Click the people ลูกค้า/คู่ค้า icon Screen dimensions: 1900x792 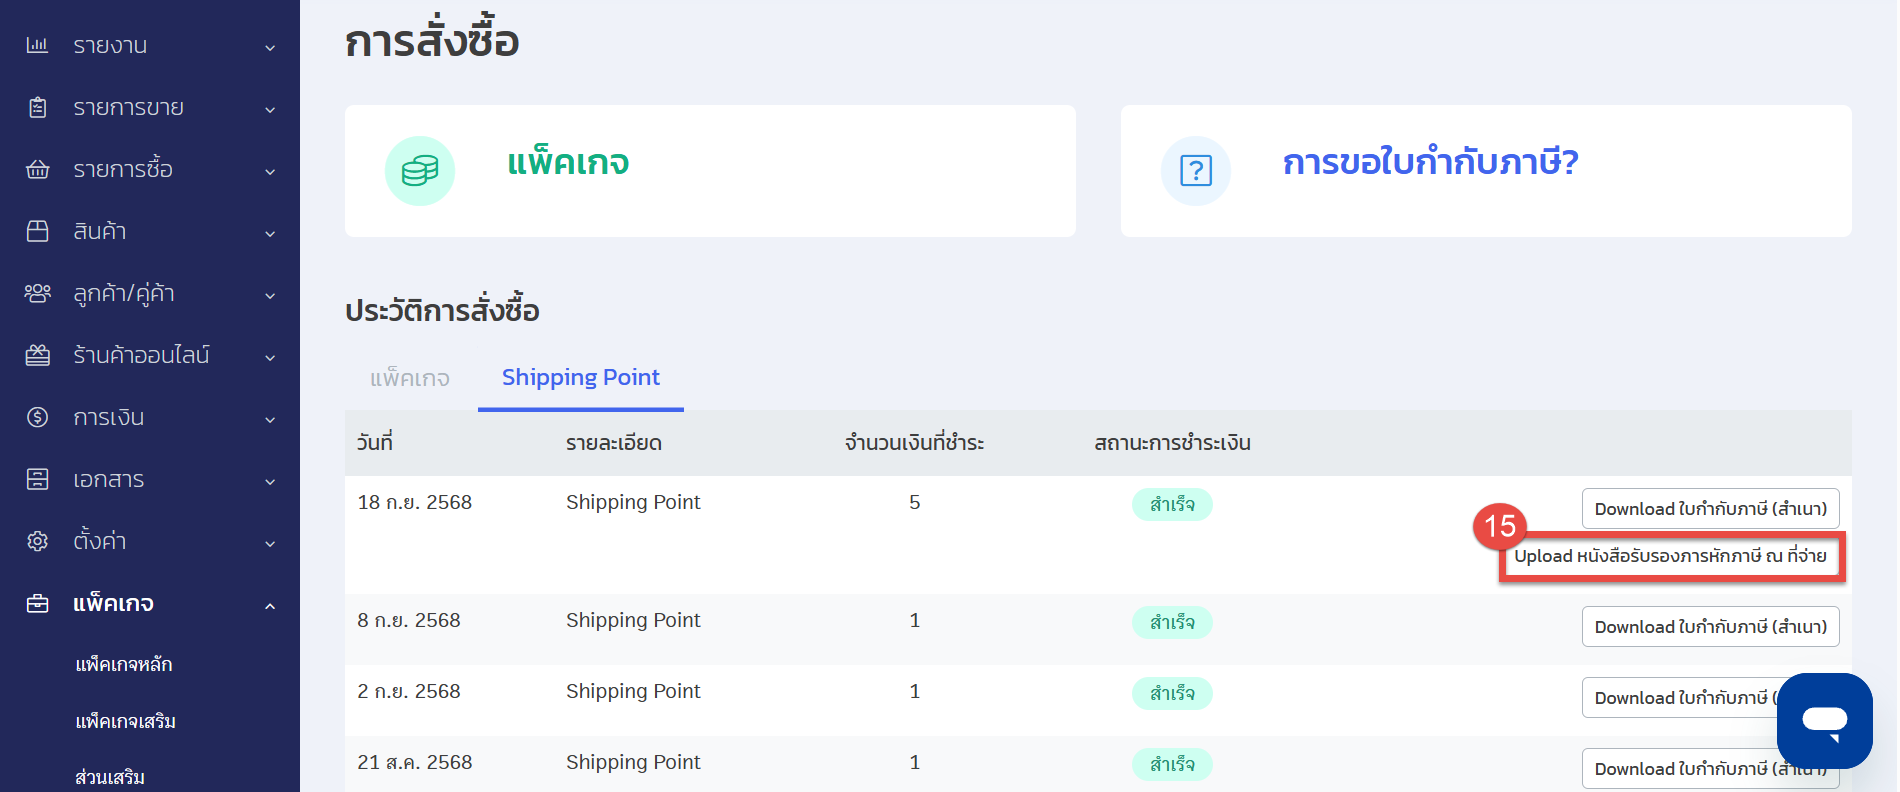coord(37,293)
